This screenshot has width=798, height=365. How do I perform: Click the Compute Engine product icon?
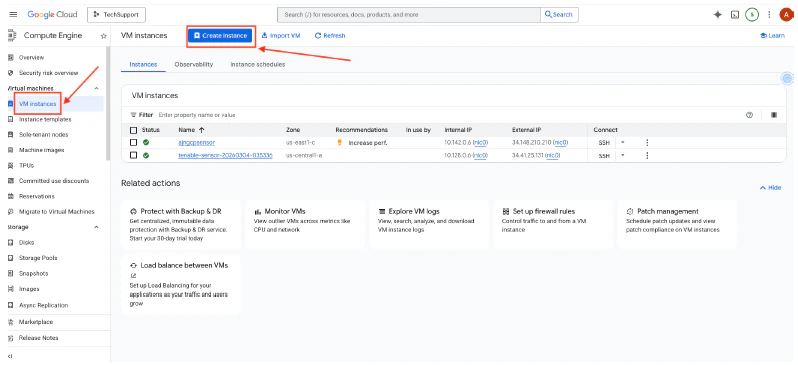[x=11, y=36]
